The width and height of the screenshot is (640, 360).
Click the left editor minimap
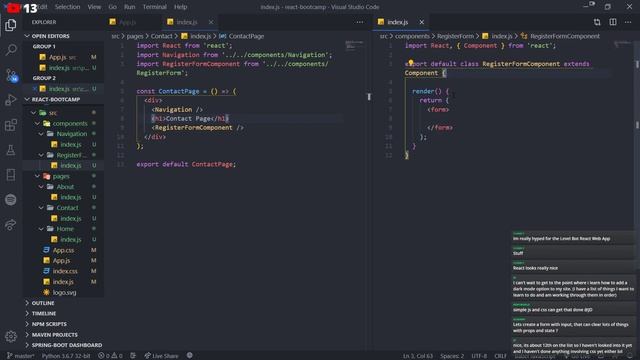(354, 45)
